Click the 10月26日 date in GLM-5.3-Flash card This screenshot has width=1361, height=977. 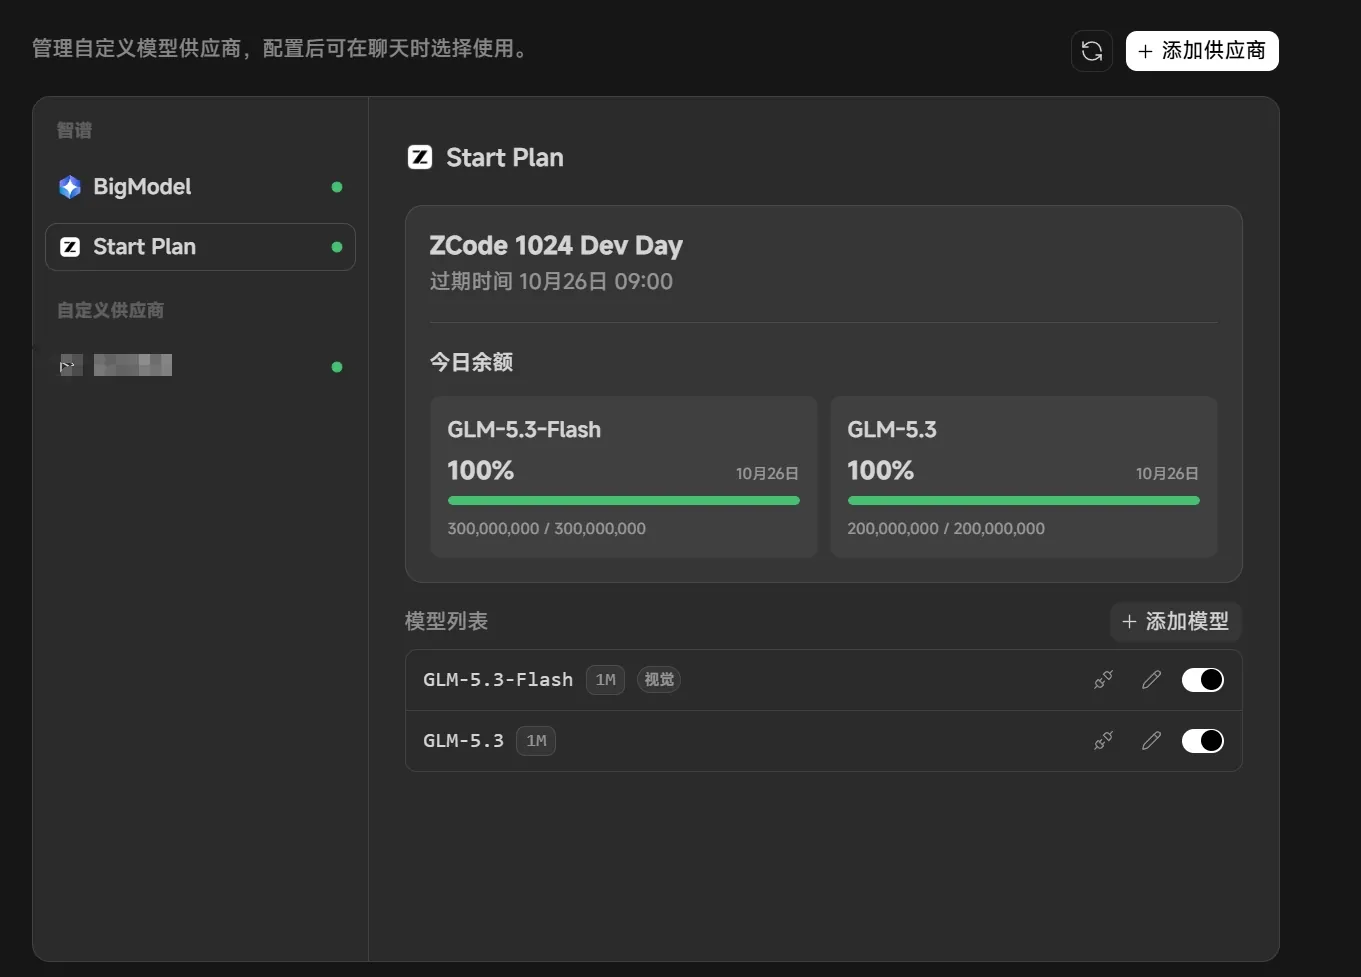coord(767,474)
